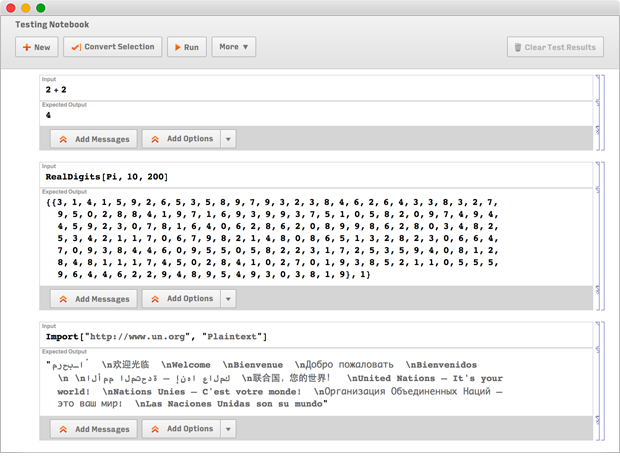This screenshot has width=620, height=460.
Task: Expand options dropdown arrow for 2 + 2 test
Action: (229, 140)
